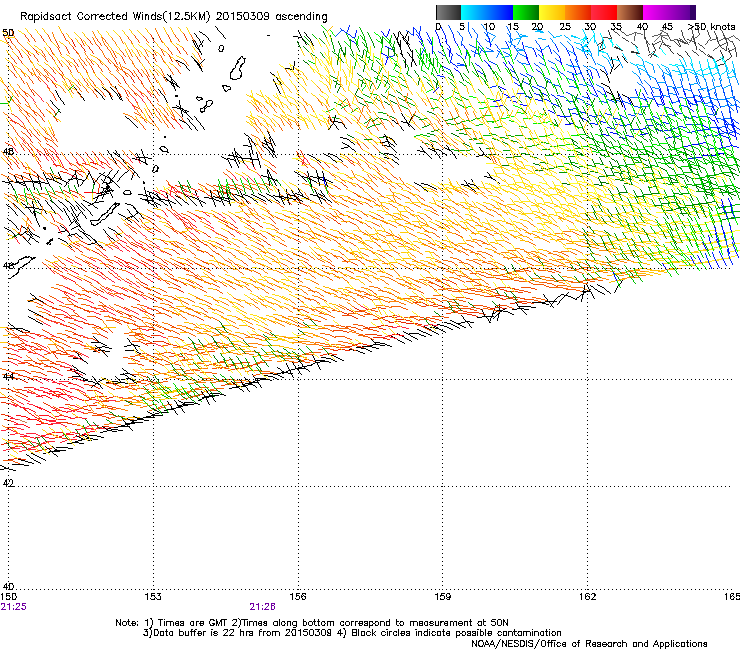Click the purple '21:25' time stamp
This screenshot has width=740, height=650.
coord(14,607)
